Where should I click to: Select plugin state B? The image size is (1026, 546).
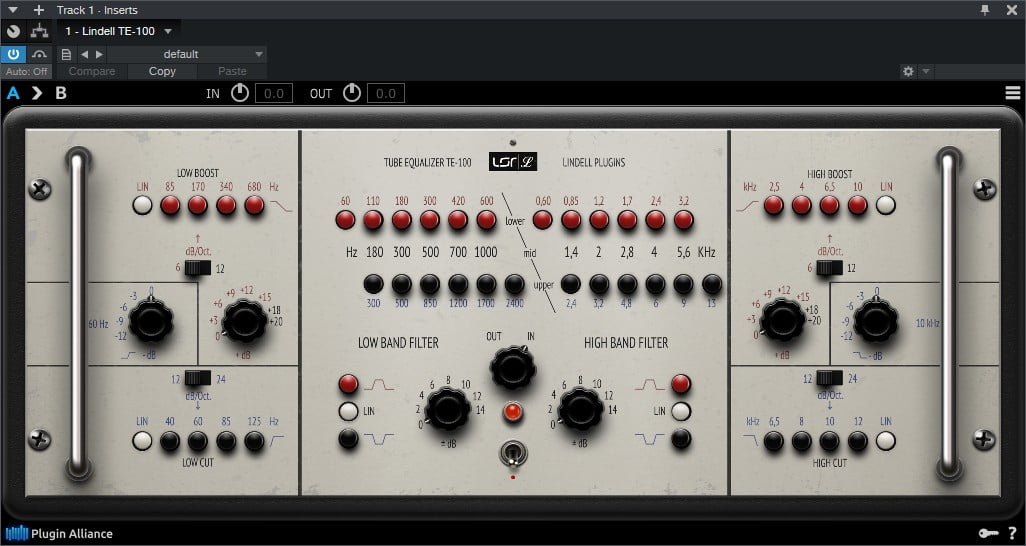point(61,93)
